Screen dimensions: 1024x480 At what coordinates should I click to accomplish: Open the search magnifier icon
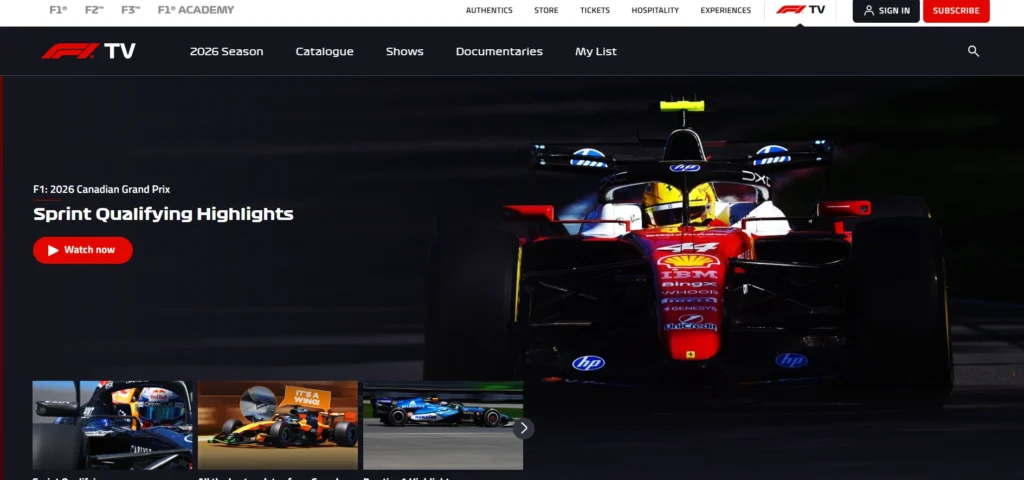[x=973, y=51]
